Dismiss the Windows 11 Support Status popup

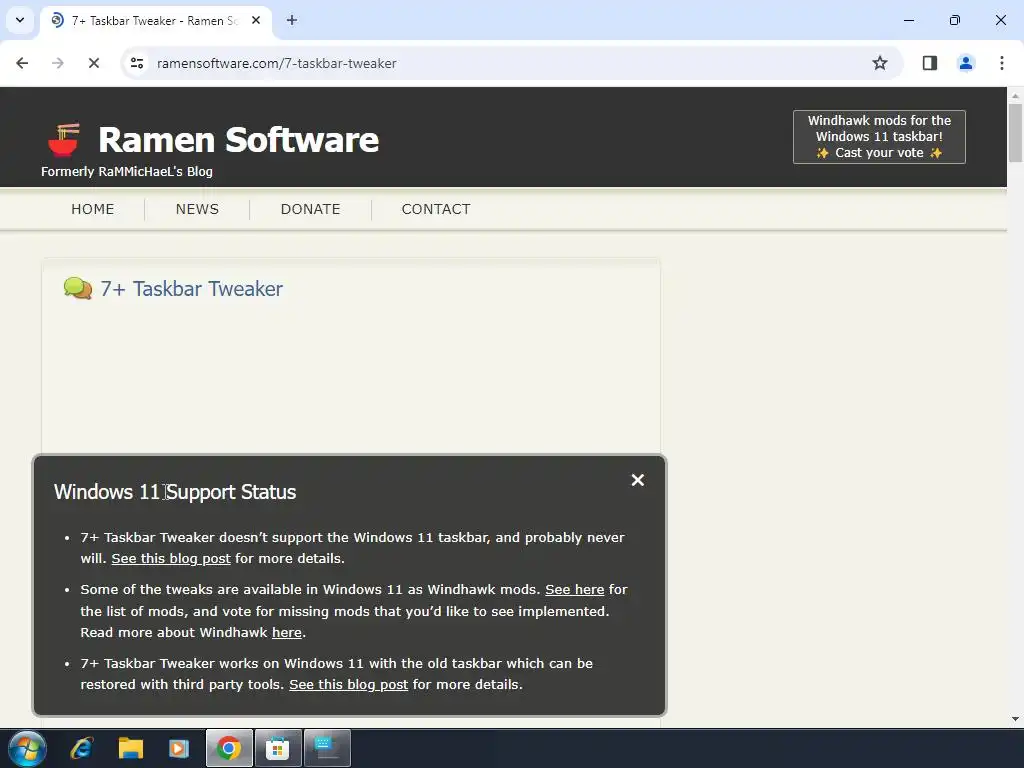coord(638,480)
